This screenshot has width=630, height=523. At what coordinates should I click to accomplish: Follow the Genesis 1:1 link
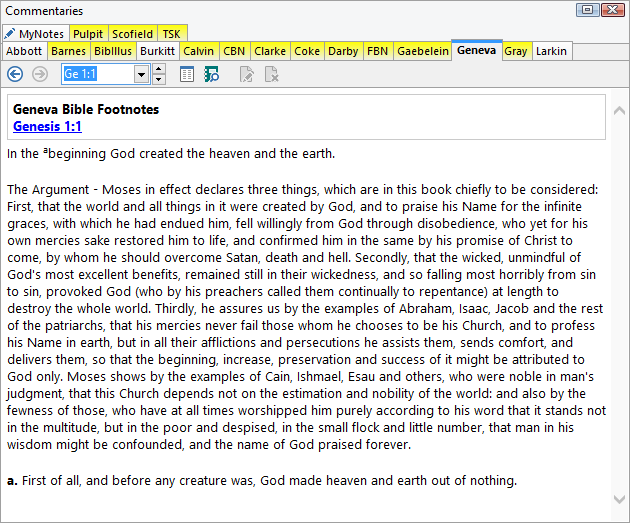(47, 127)
